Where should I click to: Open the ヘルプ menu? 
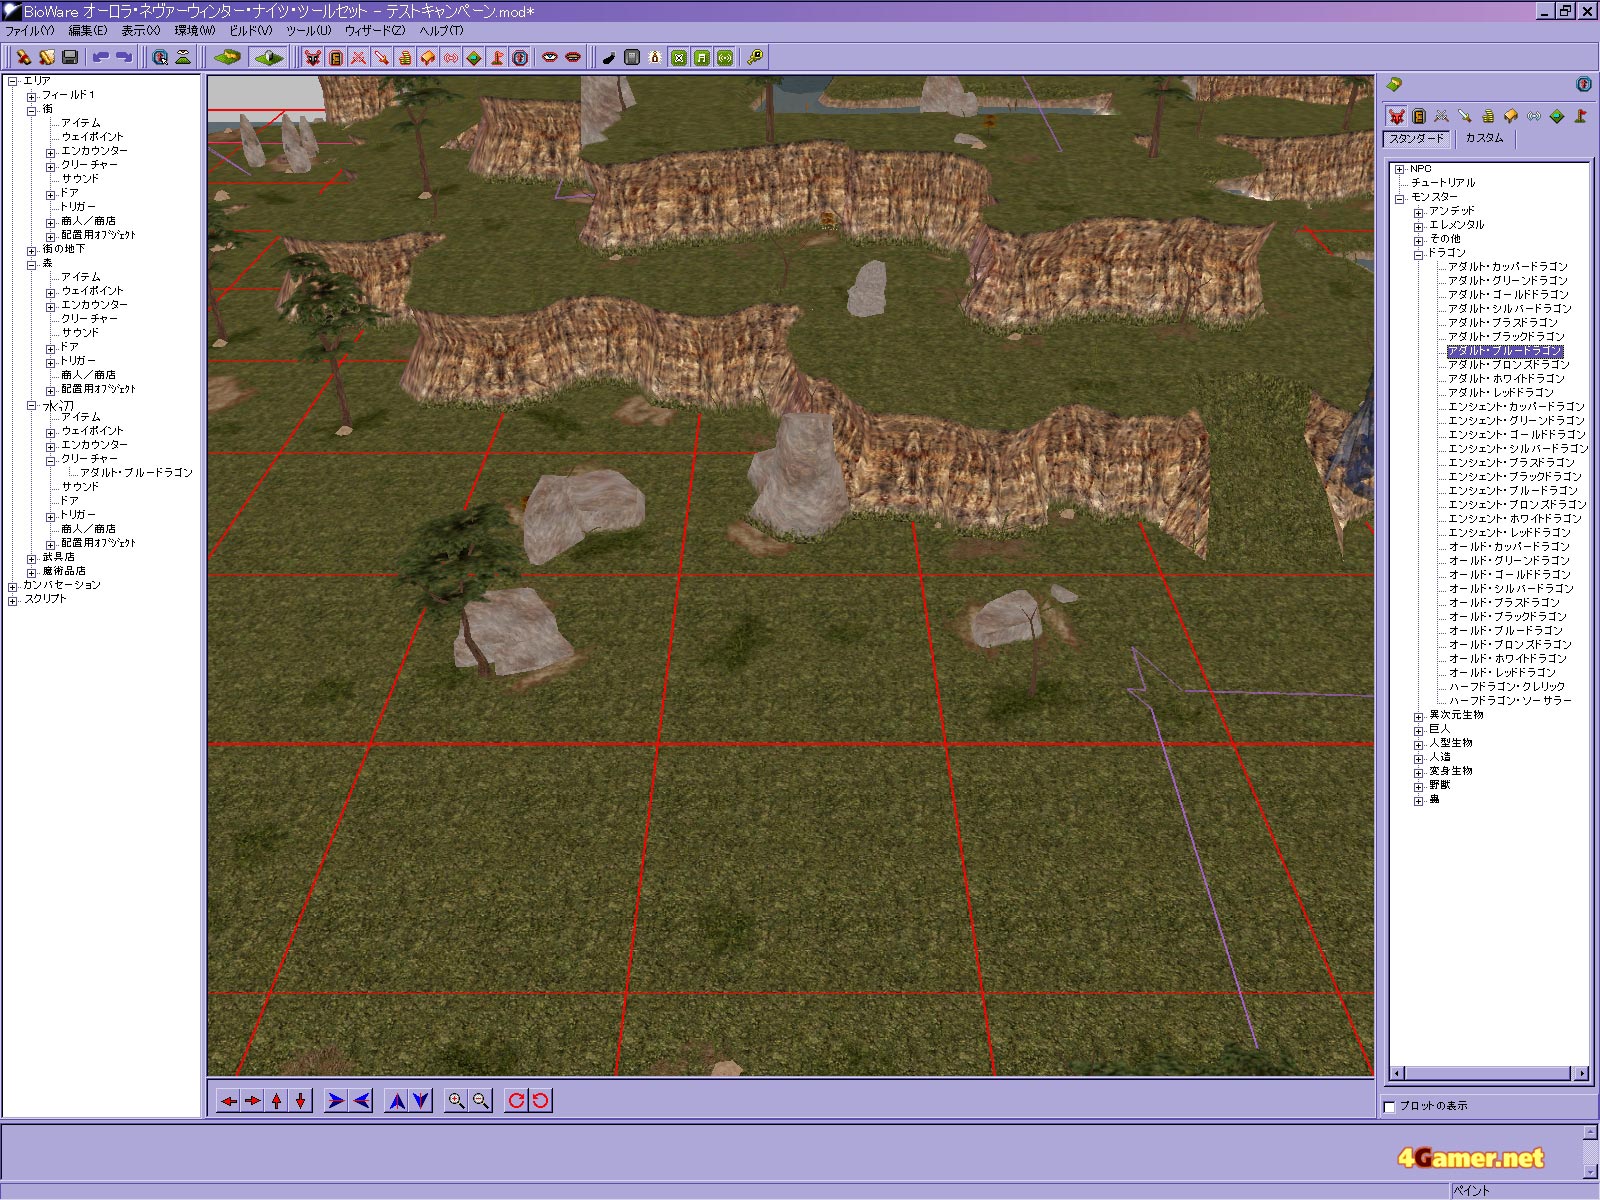pyautogui.click(x=441, y=31)
